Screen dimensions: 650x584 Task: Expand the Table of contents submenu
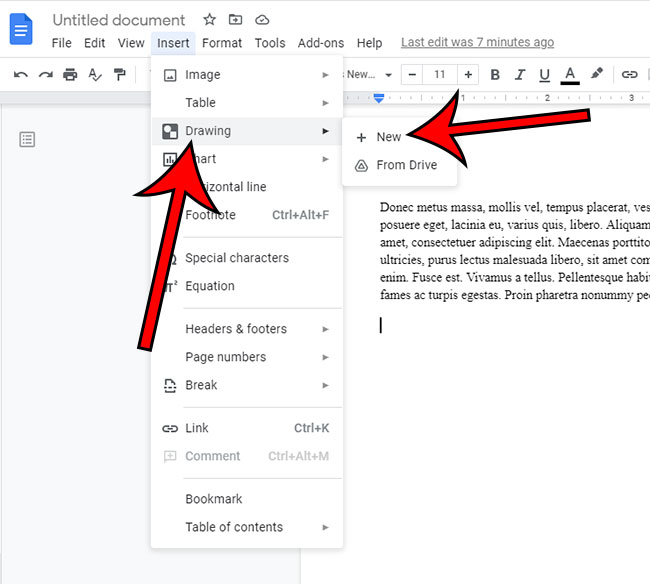click(x=246, y=527)
